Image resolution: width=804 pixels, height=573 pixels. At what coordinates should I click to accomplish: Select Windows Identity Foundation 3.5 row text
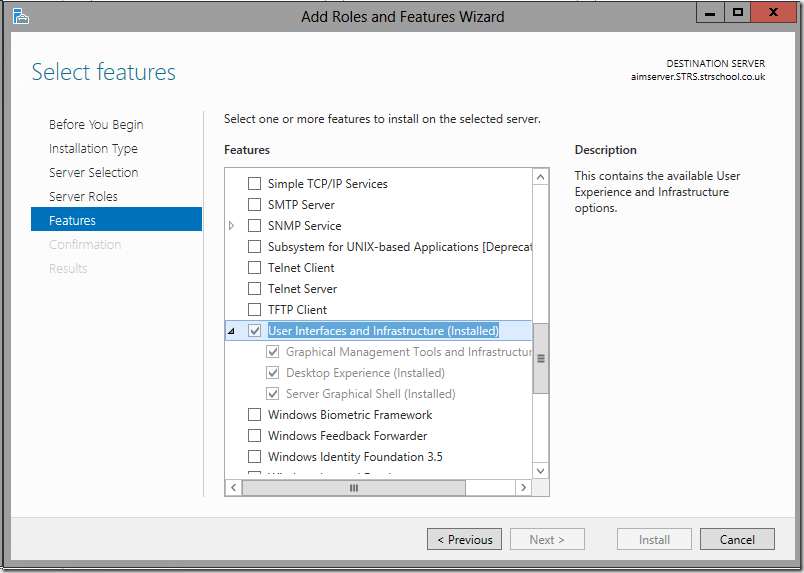tap(355, 457)
